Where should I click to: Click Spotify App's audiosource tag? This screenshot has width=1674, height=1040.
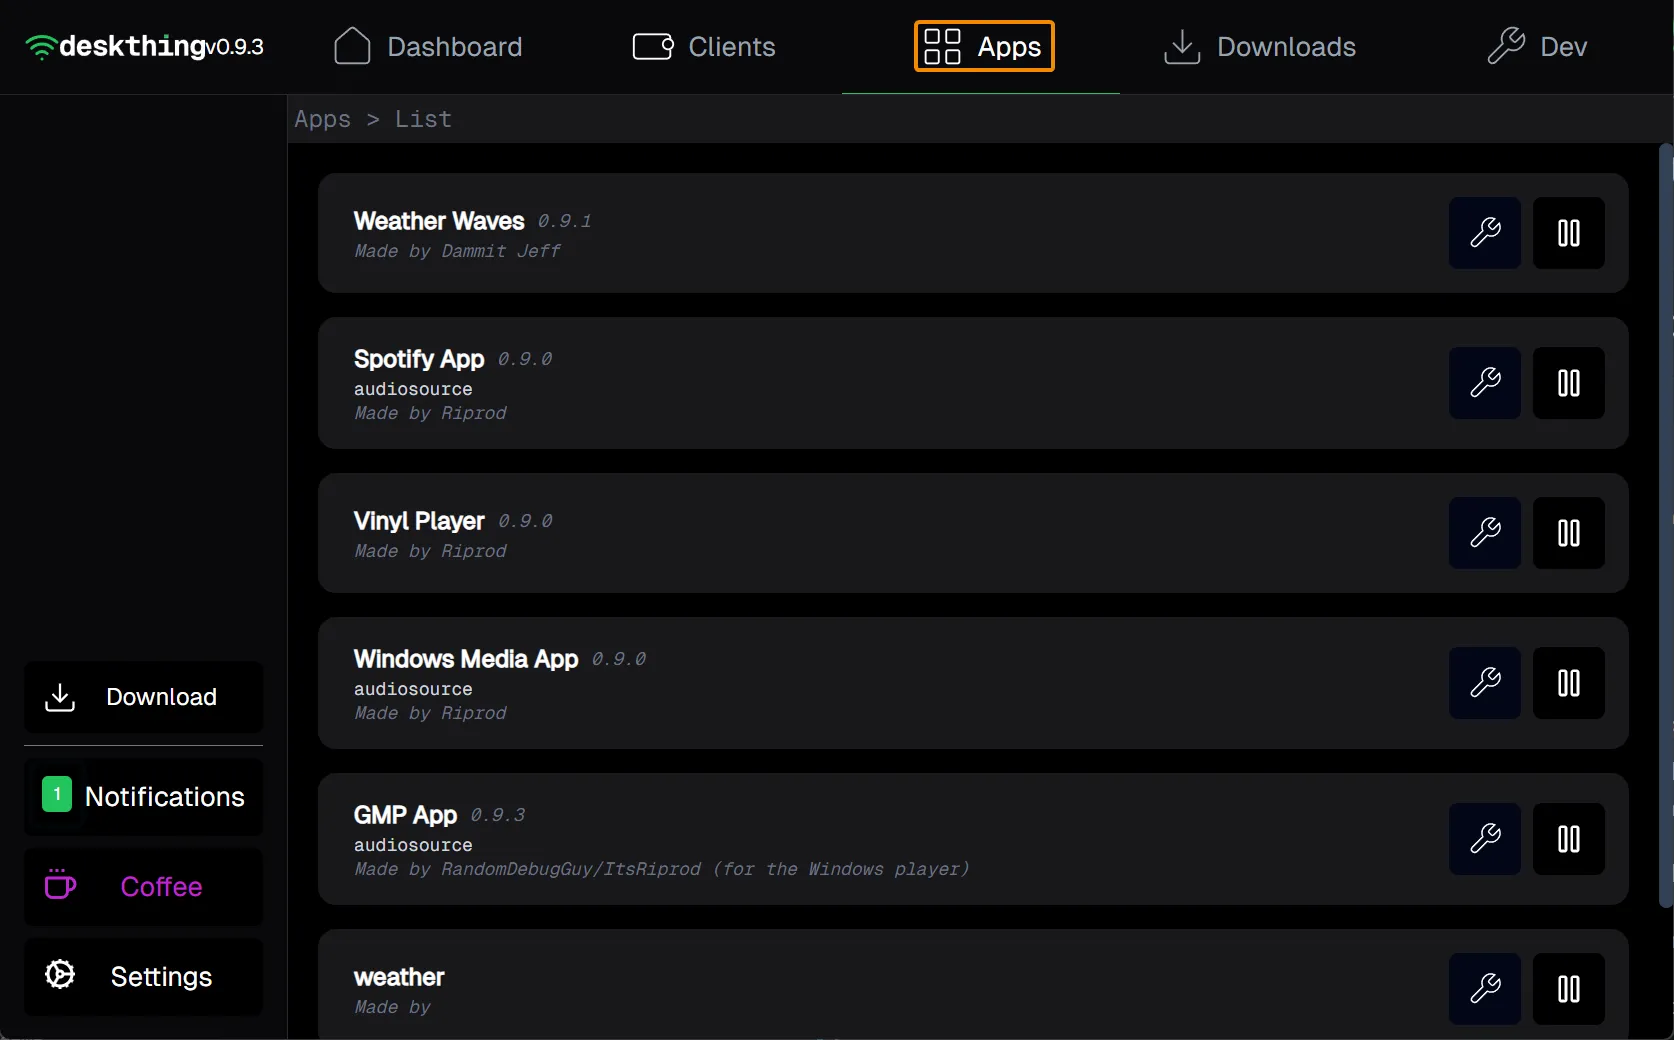click(x=413, y=389)
